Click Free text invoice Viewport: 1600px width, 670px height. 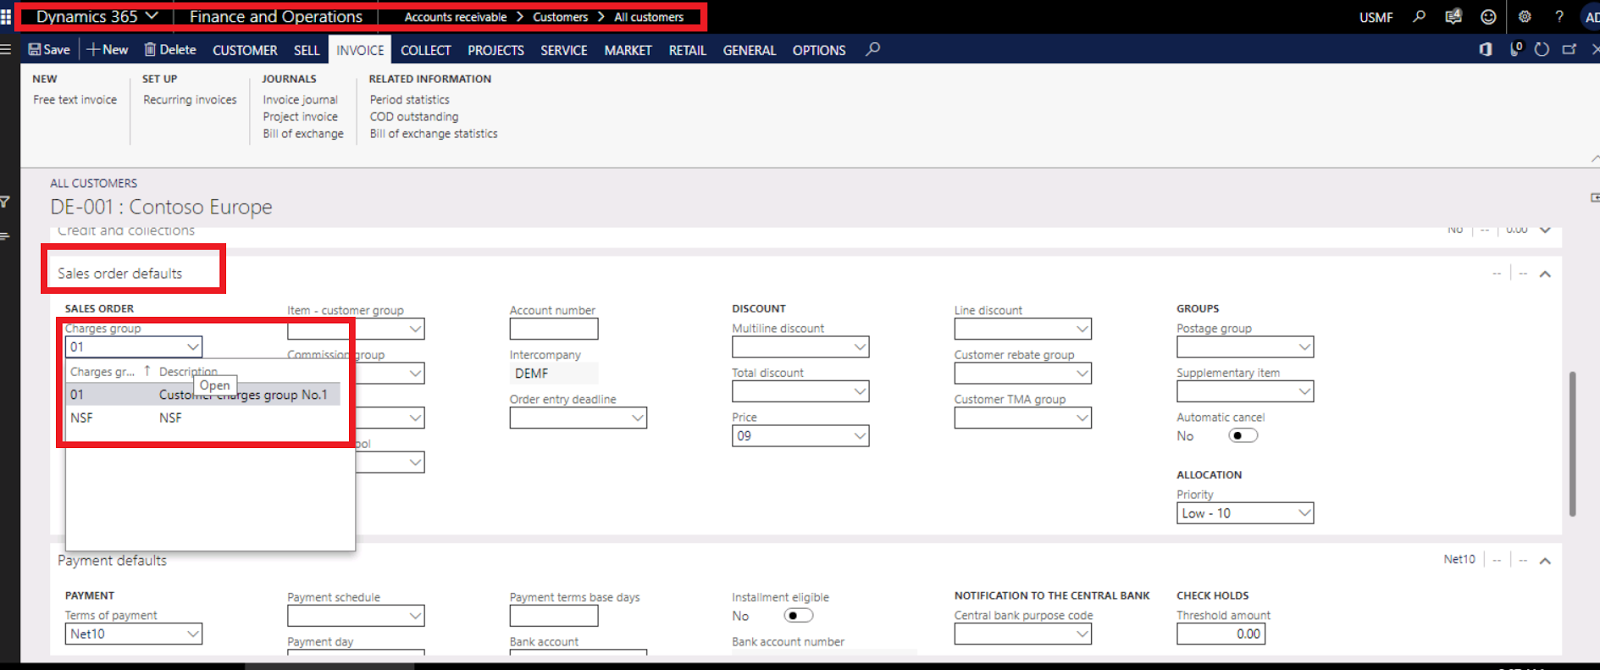point(75,100)
